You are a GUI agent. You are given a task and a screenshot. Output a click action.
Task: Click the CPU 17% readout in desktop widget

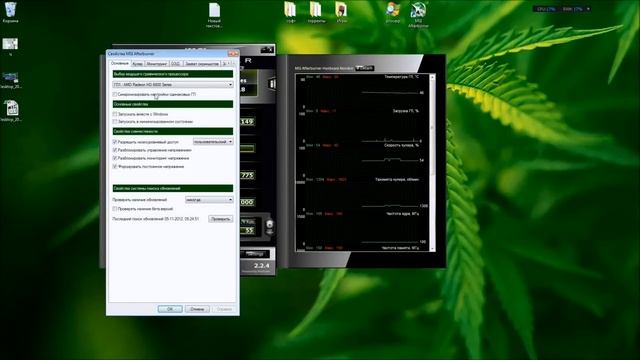(x=546, y=9)
